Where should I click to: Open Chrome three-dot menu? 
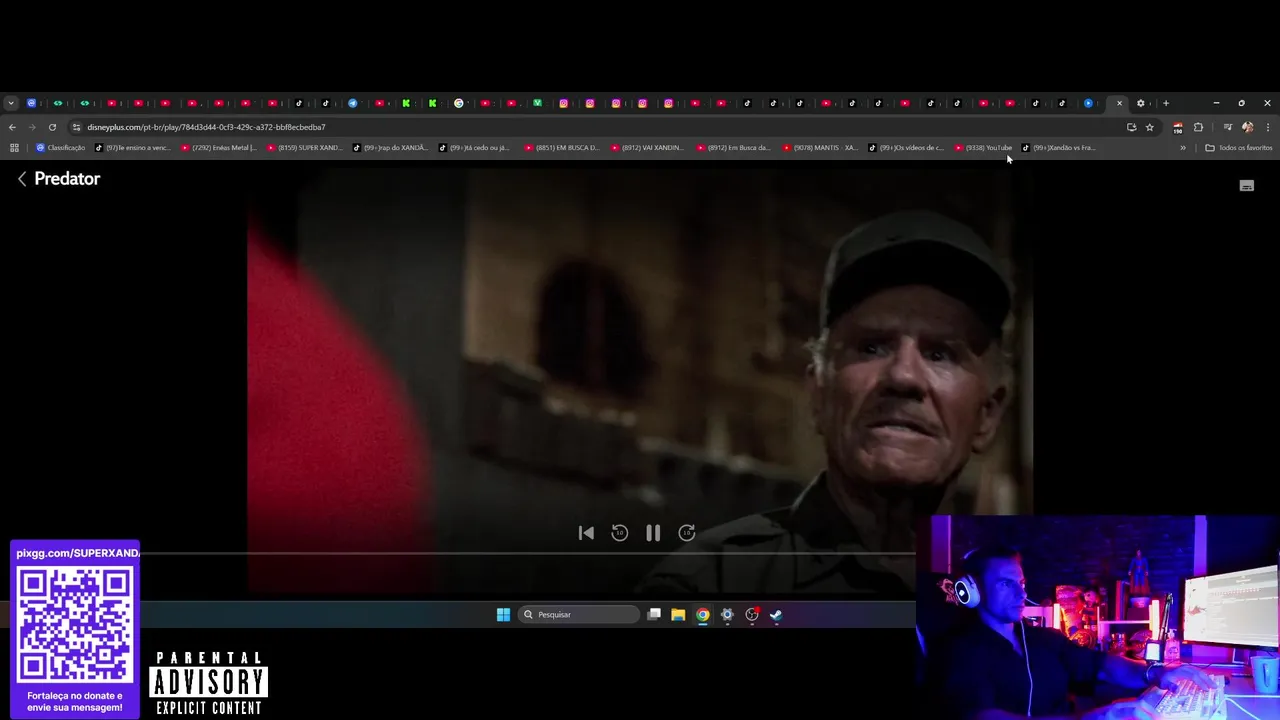[x=1268, y=127]
